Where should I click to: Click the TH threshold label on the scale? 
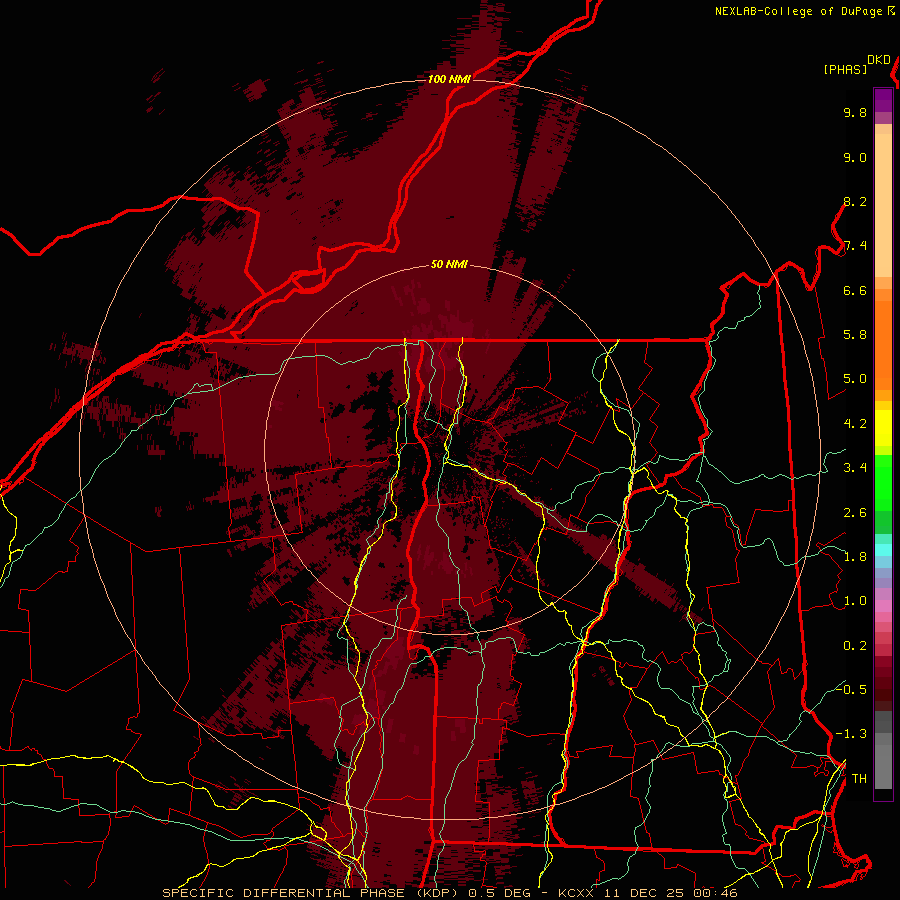pyautogui.click(x=859, y=778)
